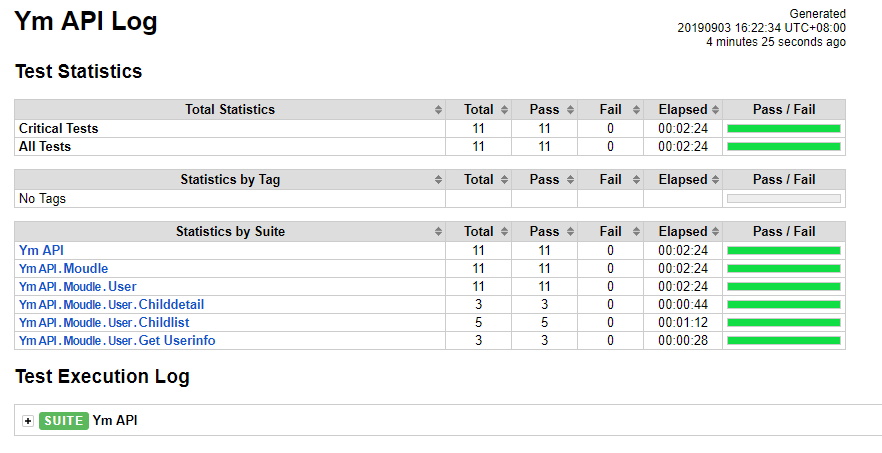Click the green SUITE label badge
This screenshot has width=882, height=453.
pyautogui.click(x=64, y=421)
